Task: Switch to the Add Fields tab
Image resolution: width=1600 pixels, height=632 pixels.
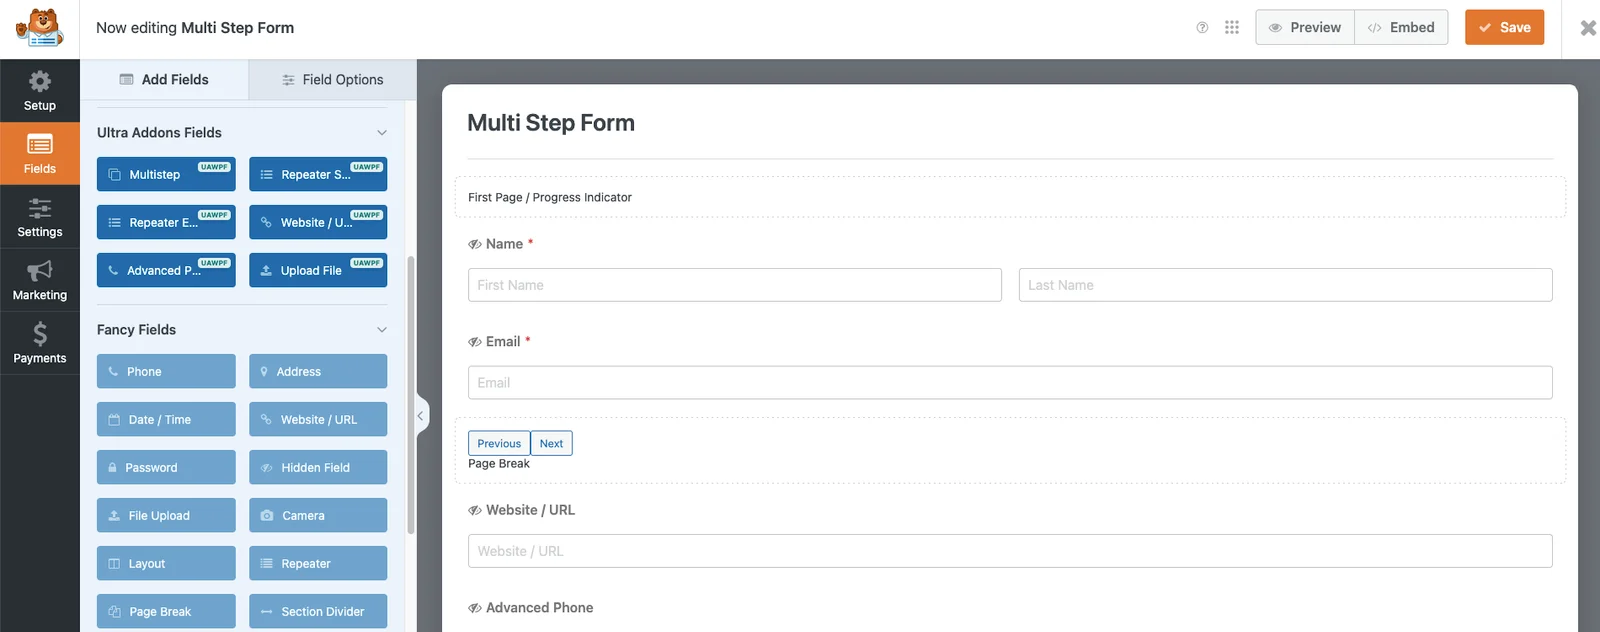Action: point(164,80)
